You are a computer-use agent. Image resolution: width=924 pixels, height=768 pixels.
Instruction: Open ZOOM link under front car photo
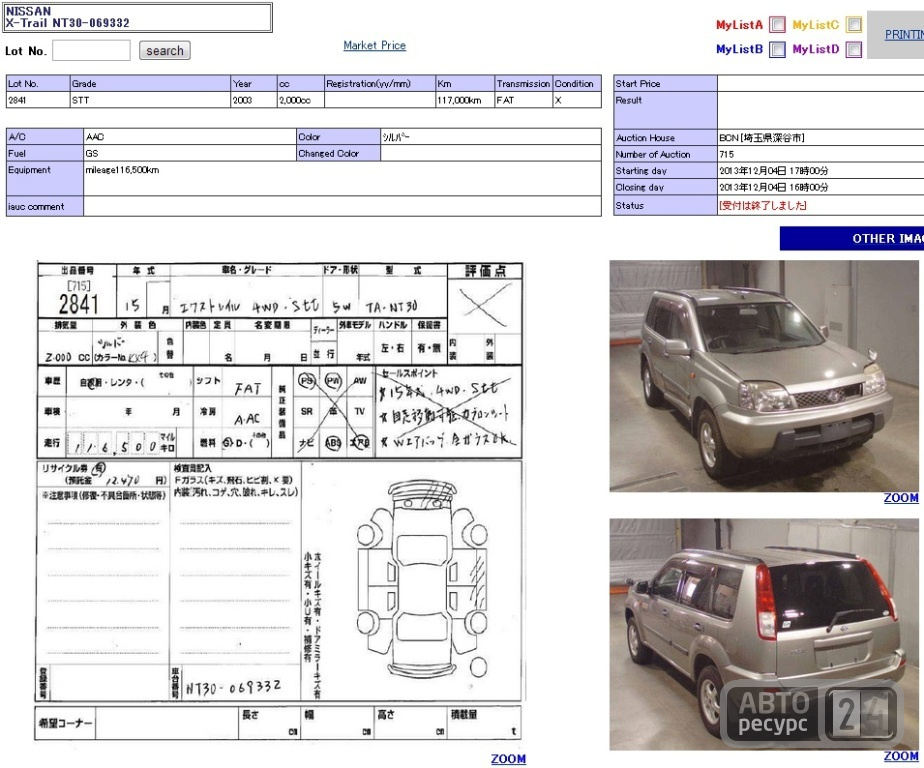point(901,498)
